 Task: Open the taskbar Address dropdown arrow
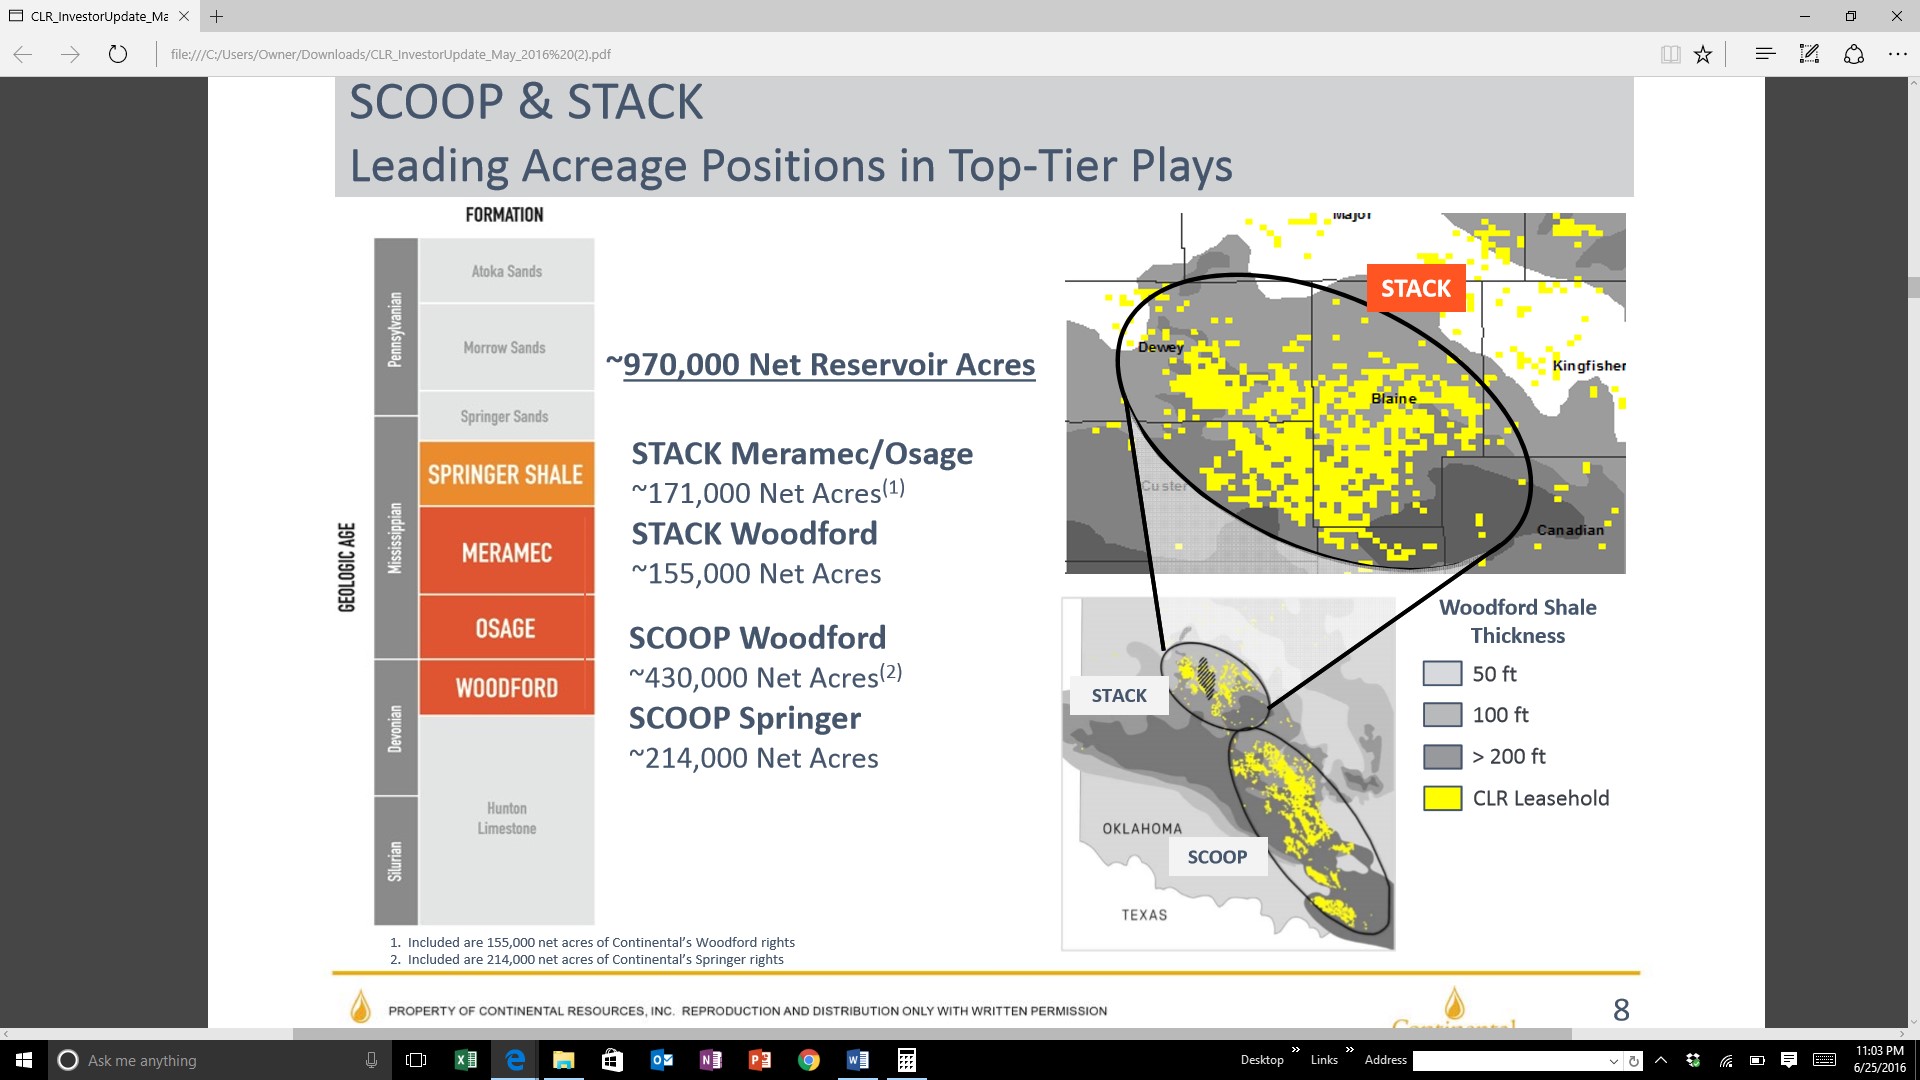1613,1060
